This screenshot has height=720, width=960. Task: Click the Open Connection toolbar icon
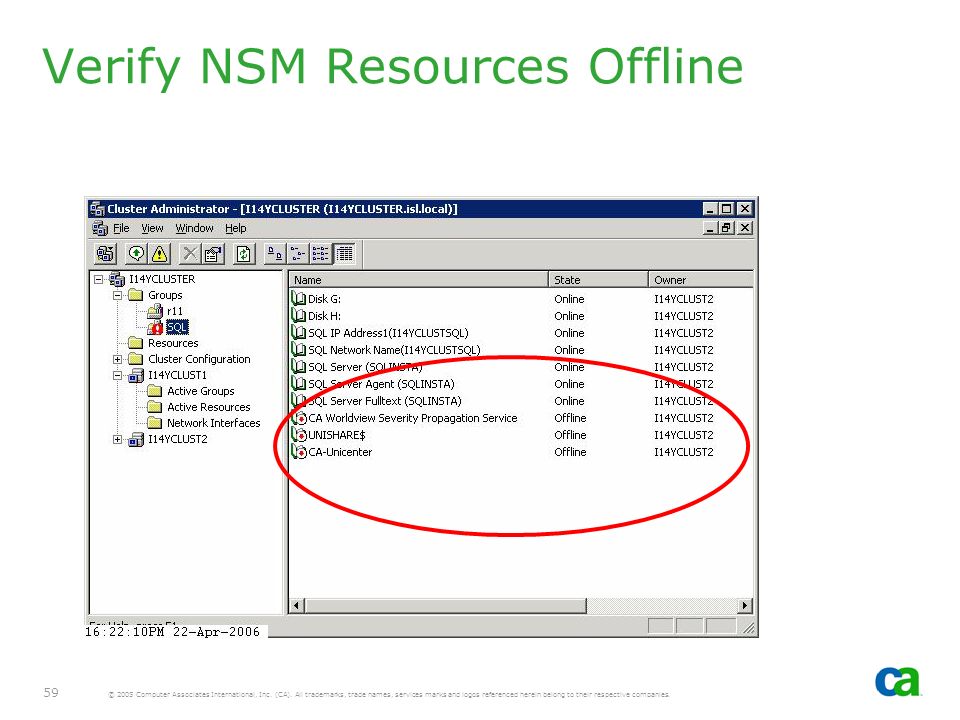click(x=105, y=253)
